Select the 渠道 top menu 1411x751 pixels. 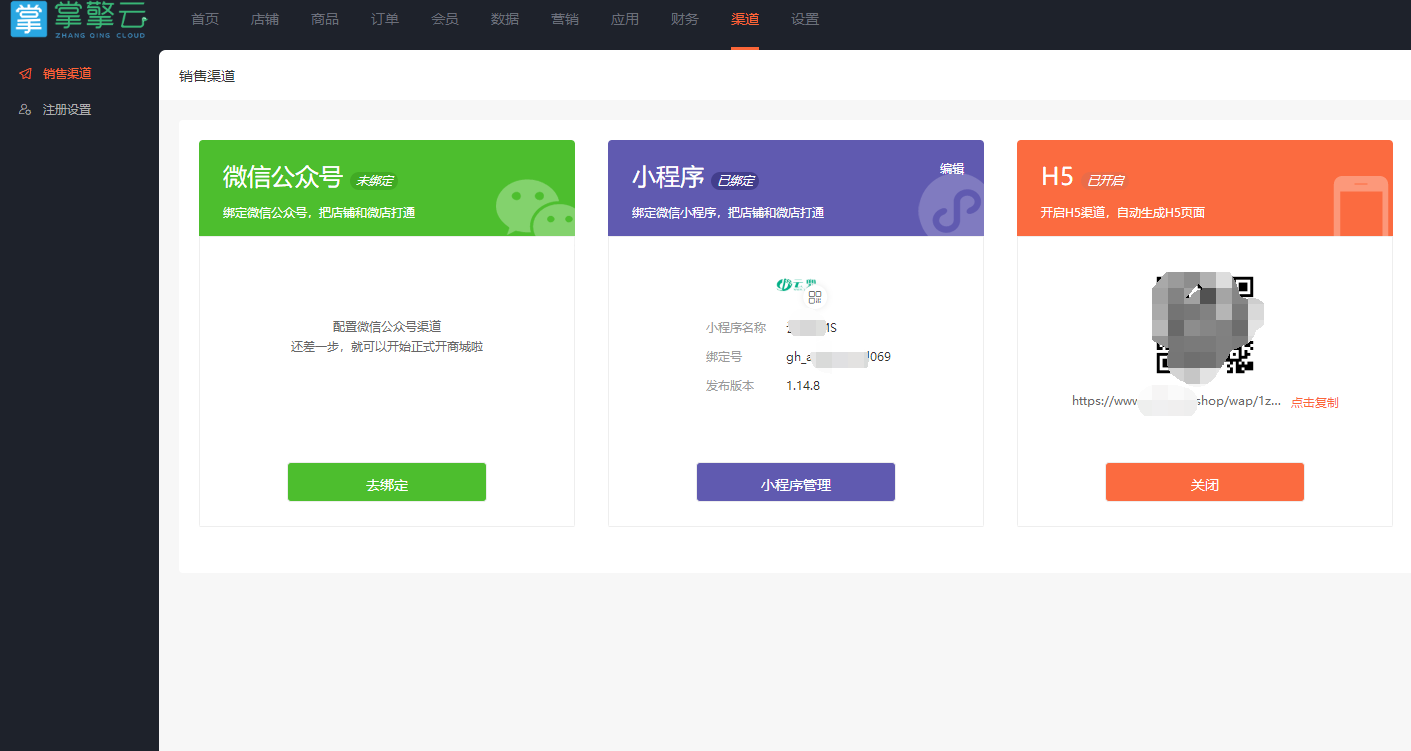pyautogui.click(x=745, y=19)
